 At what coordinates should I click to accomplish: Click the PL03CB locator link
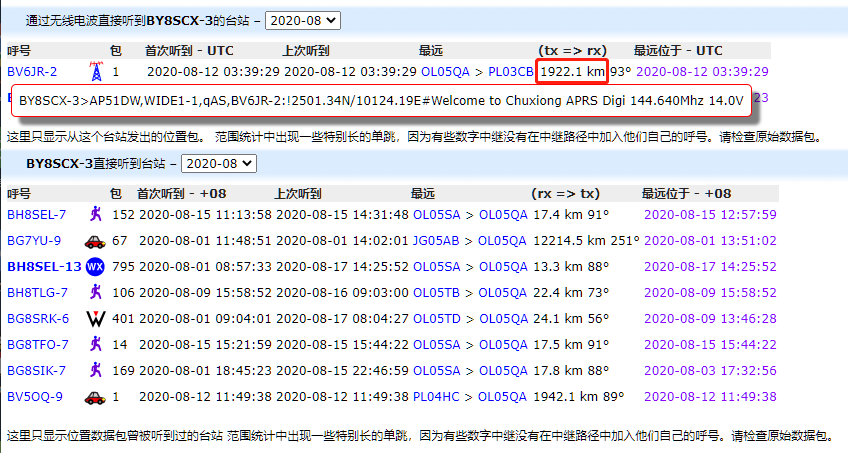click(x=510, y=72)
